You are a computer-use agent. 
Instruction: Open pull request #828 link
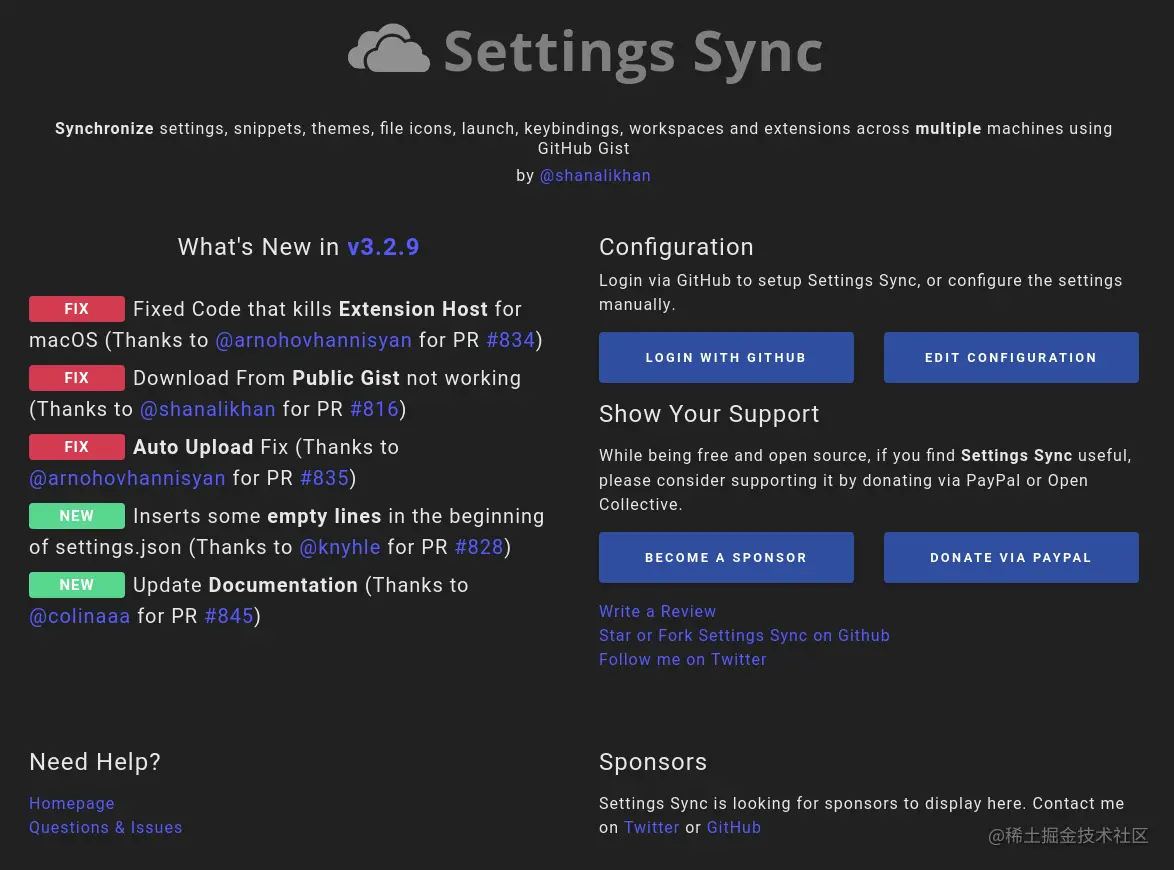[479, 547]
